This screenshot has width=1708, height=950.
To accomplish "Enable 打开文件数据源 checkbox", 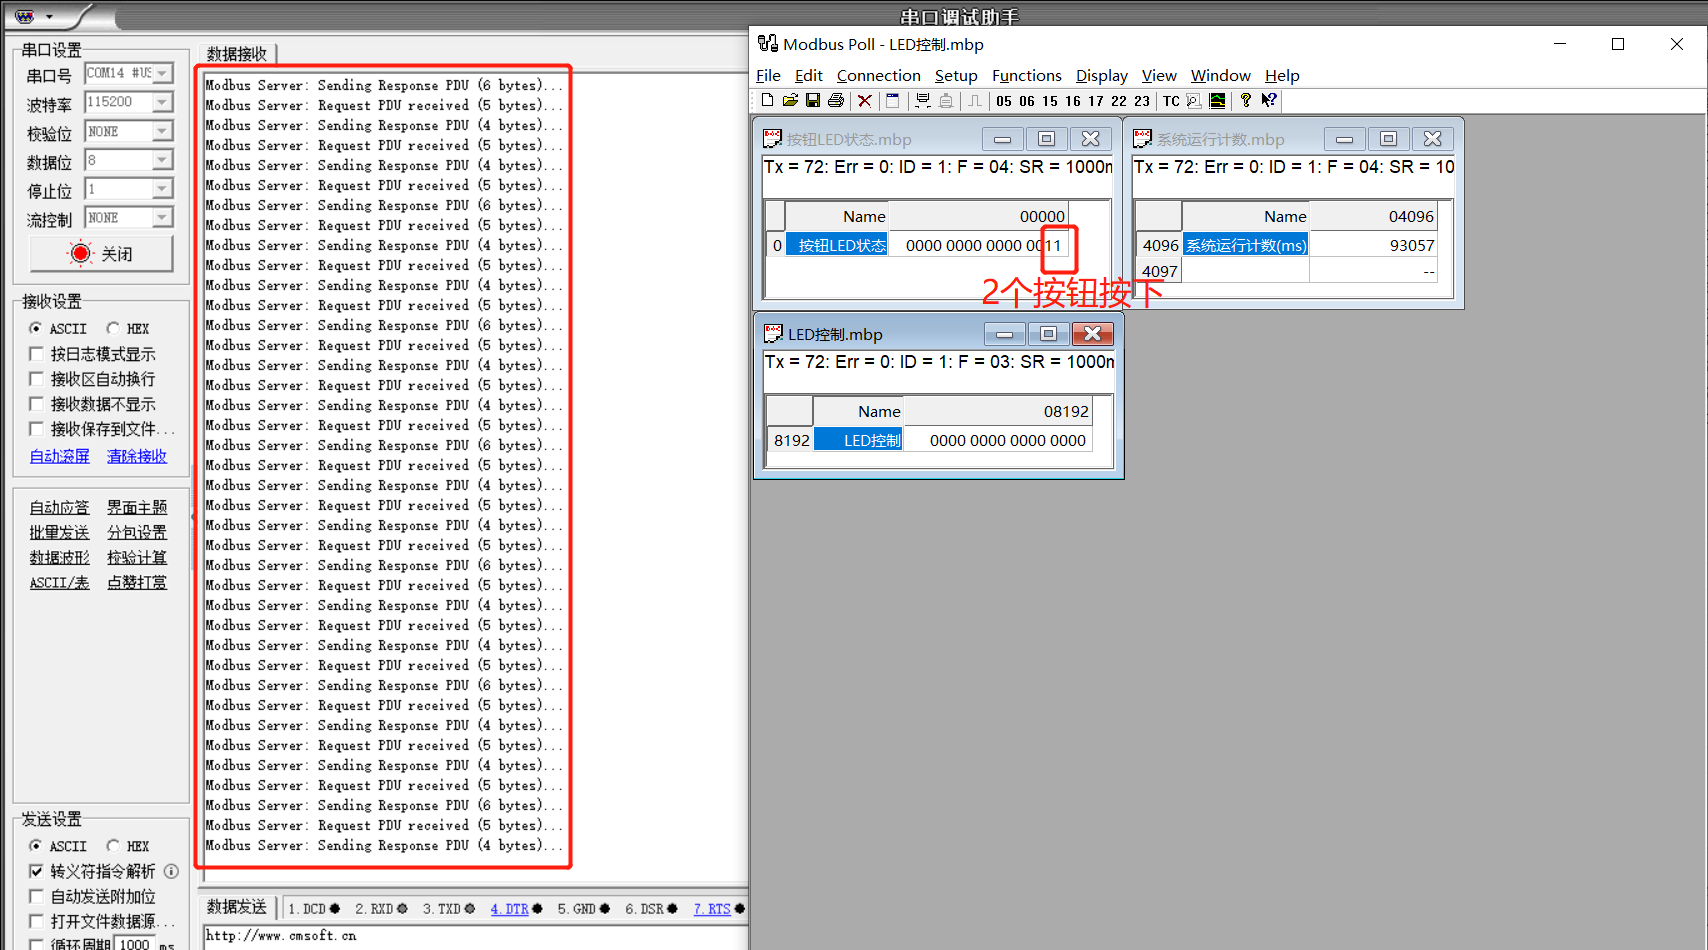I will [x=36, y=921].
